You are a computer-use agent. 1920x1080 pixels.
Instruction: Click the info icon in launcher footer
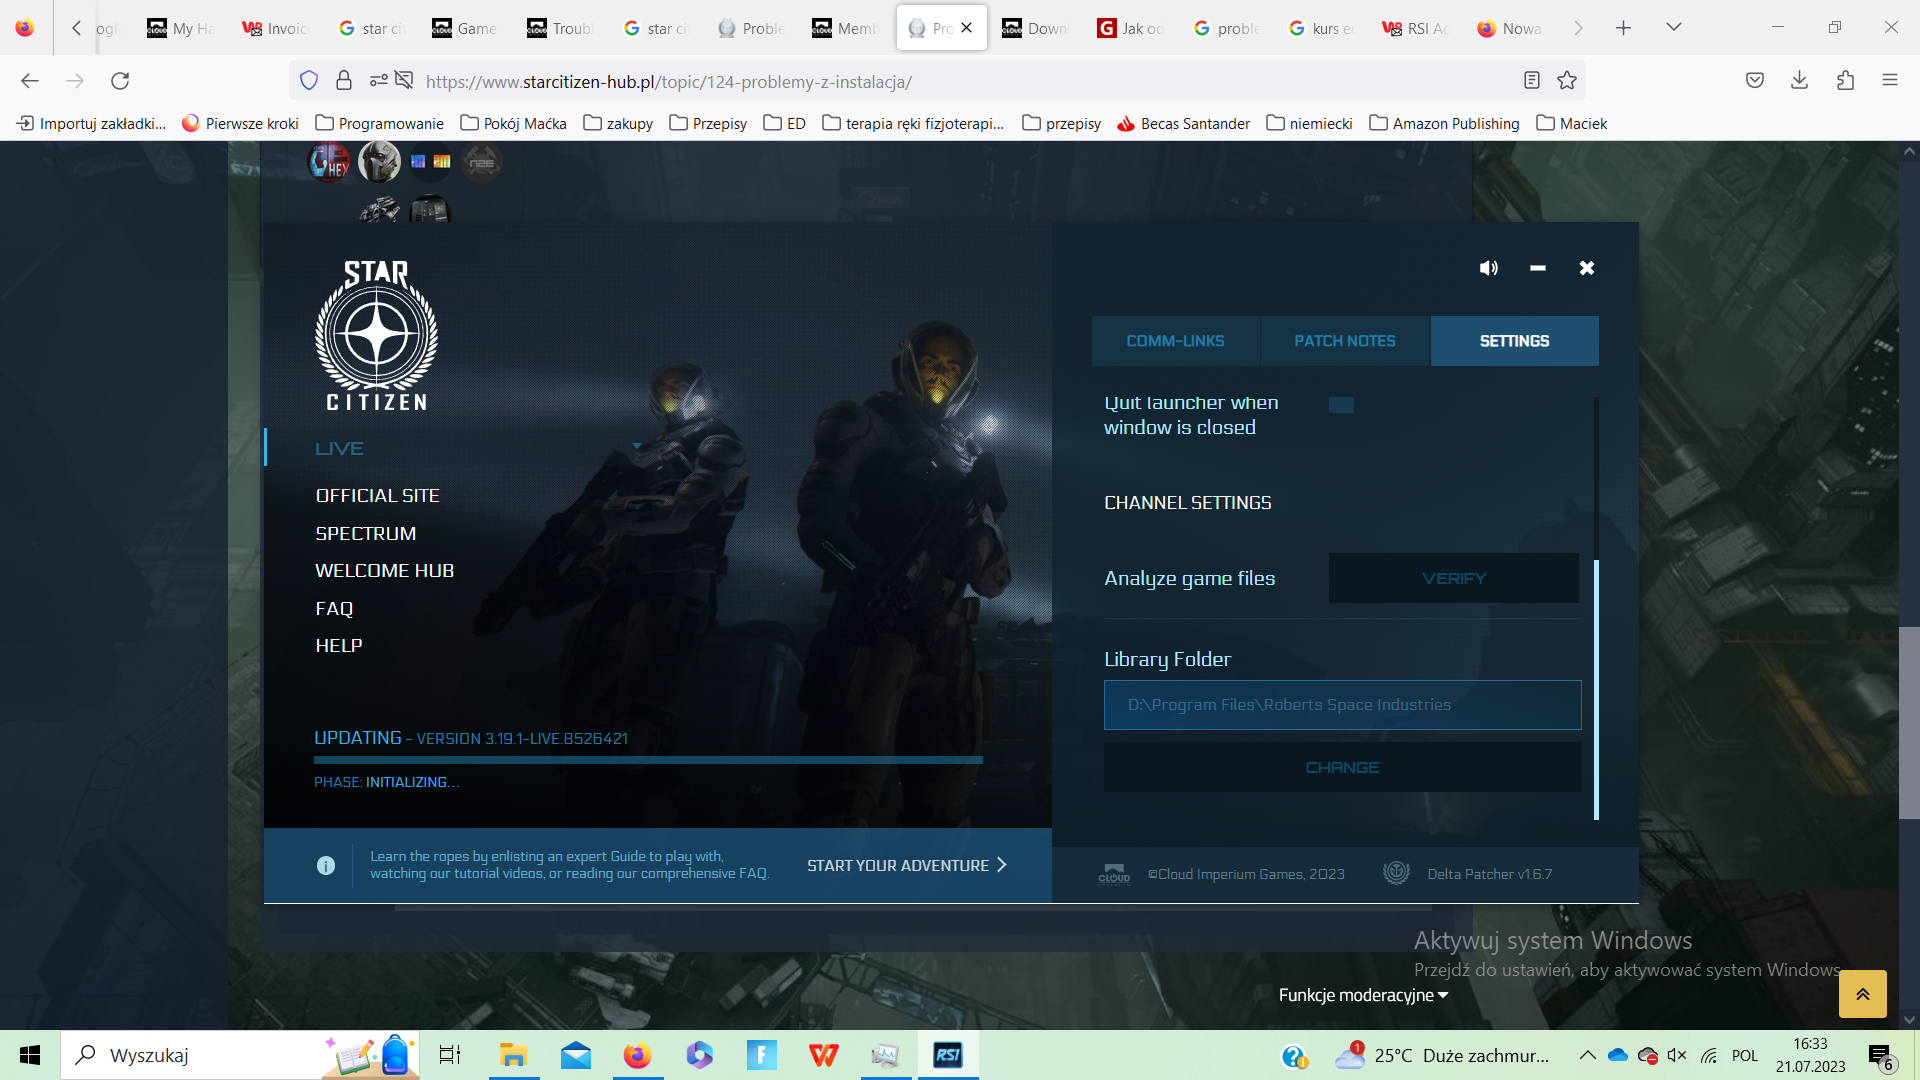coord(326,866)
